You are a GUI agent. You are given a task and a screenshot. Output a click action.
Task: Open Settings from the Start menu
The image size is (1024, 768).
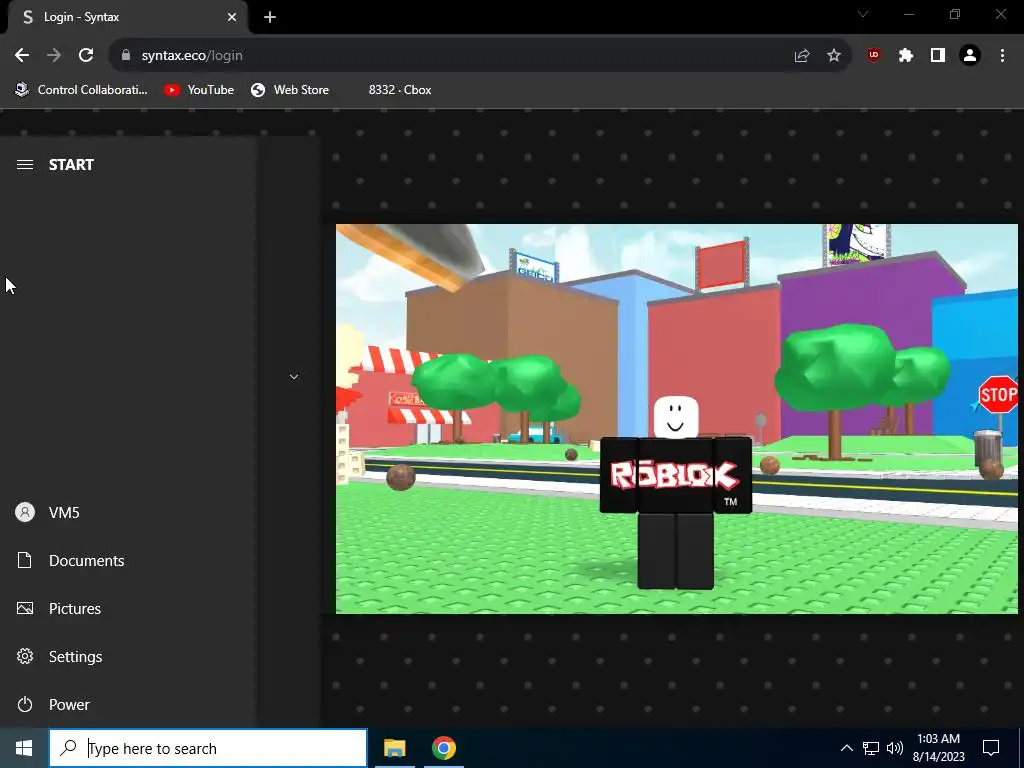(127, 656)
